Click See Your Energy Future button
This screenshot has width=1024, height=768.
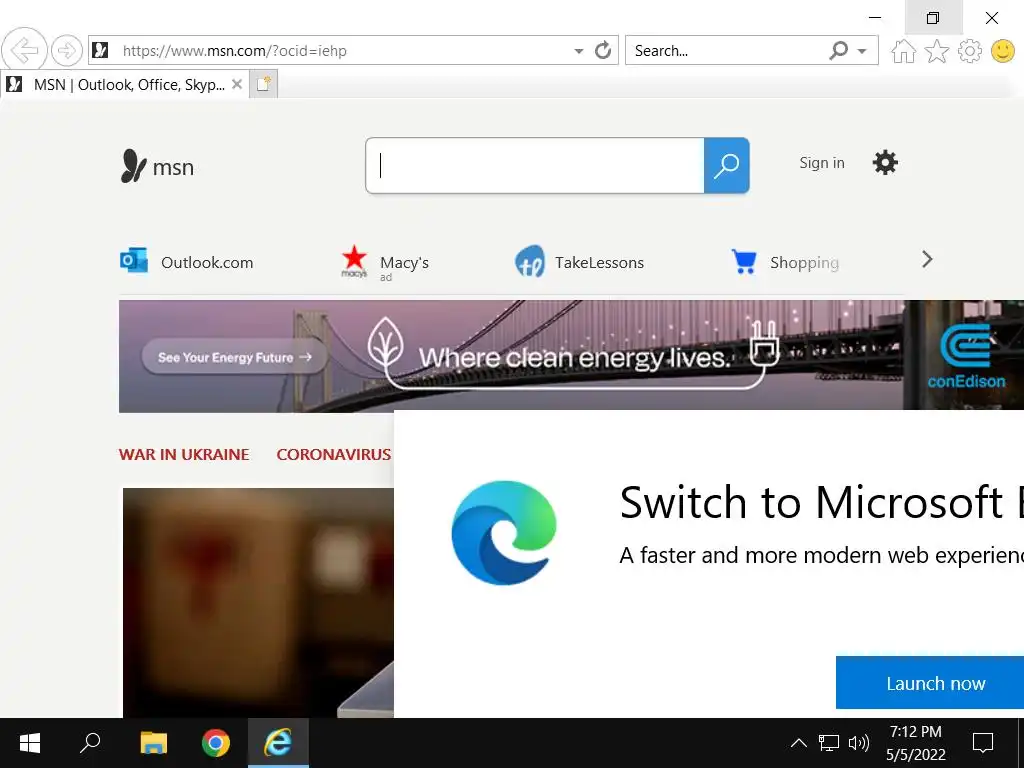(234, 357)
